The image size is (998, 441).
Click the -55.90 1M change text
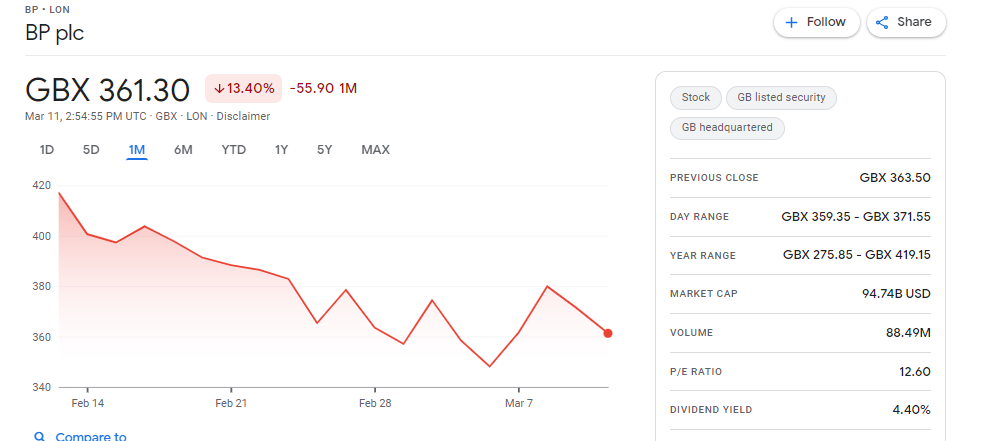323,88
